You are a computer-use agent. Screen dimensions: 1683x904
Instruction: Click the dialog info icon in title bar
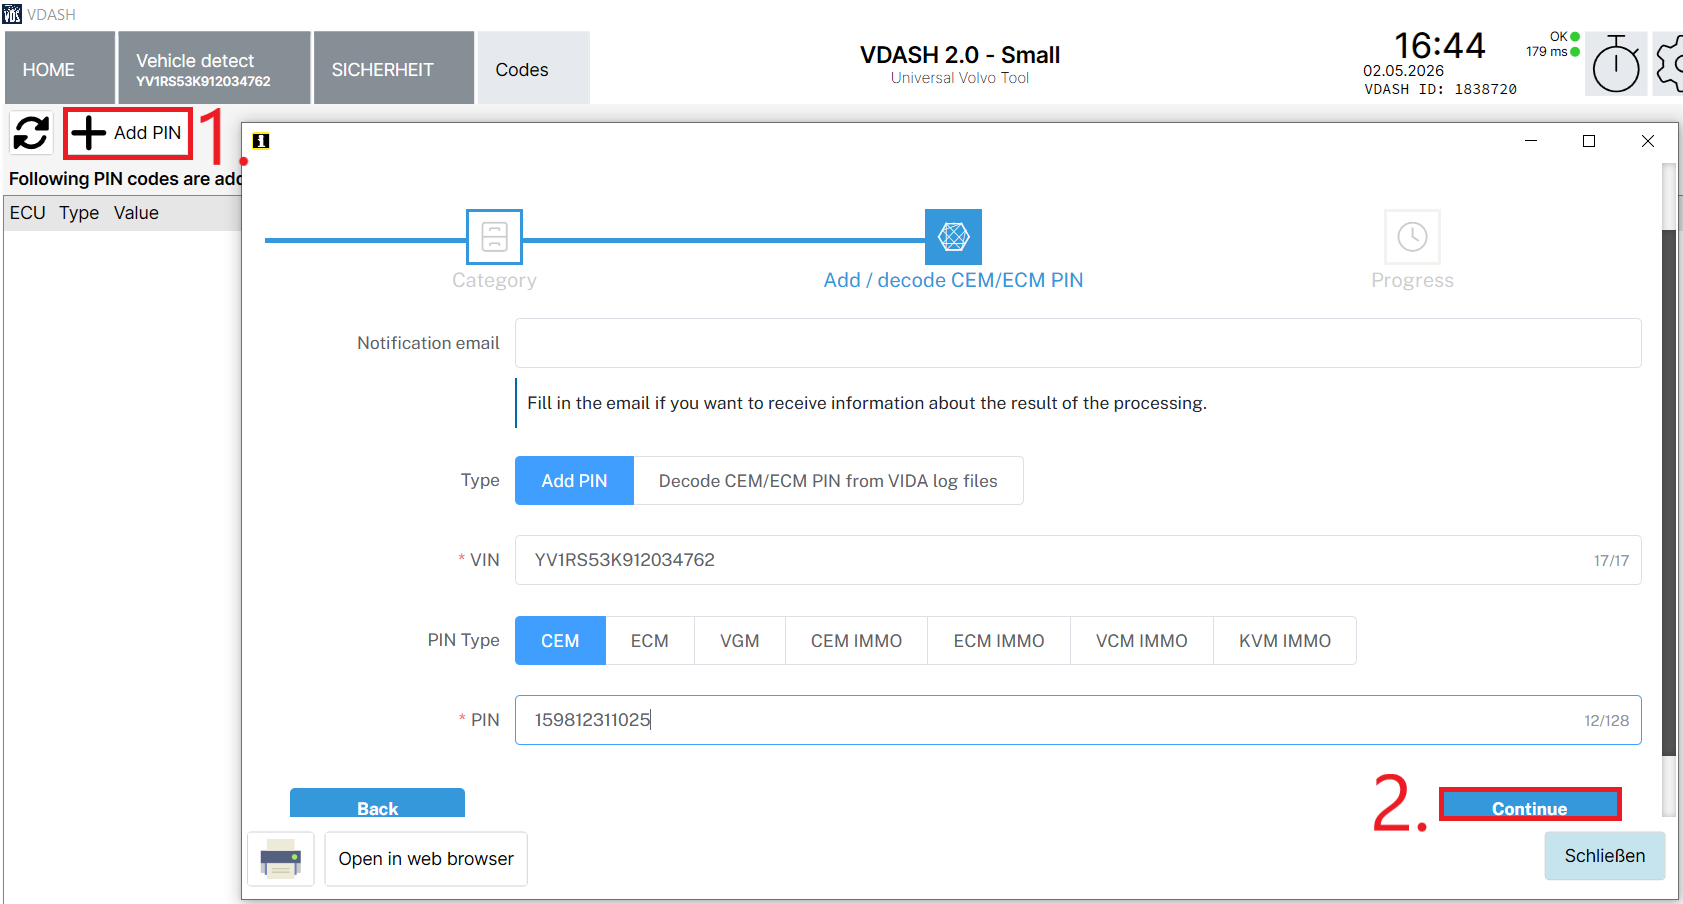tap(261, 141)
